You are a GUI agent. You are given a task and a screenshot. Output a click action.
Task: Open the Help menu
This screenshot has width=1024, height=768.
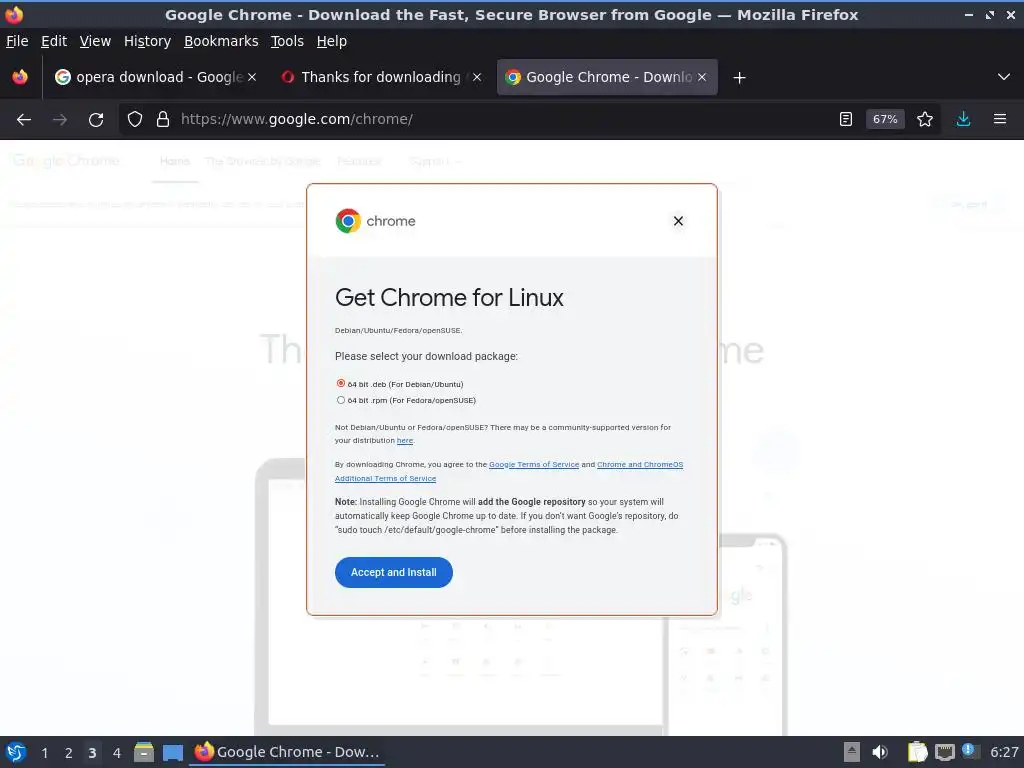[332, 41]
